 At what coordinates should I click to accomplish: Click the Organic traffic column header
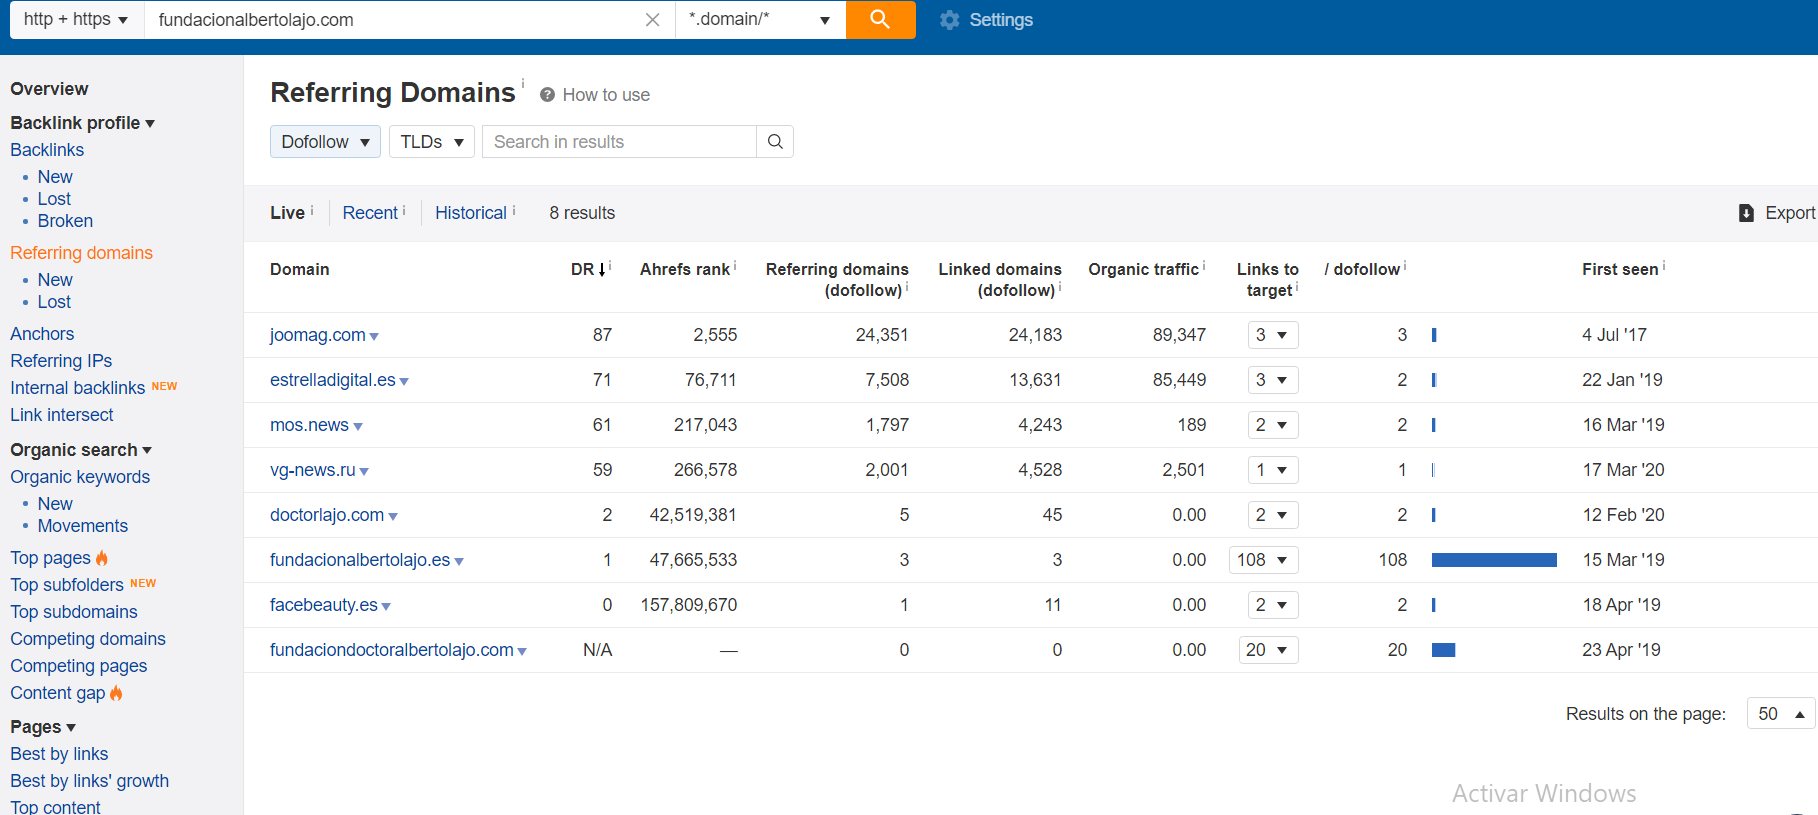(x=1143, y=270)
